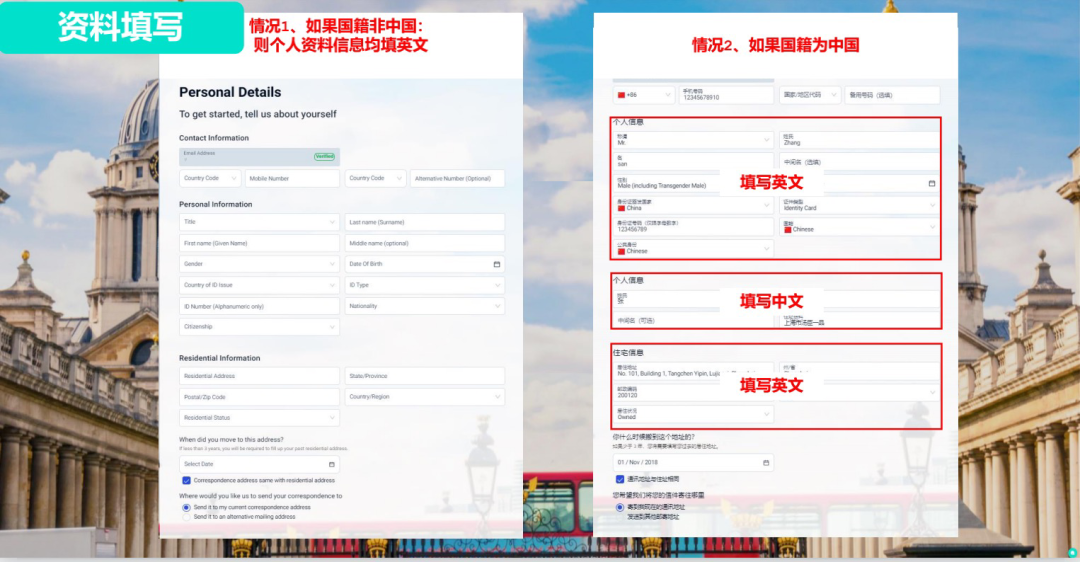The height and width of the screenshot is (562, 1080).
Task: Select Send it to my current correspondence address
Action: click(186, 508)
